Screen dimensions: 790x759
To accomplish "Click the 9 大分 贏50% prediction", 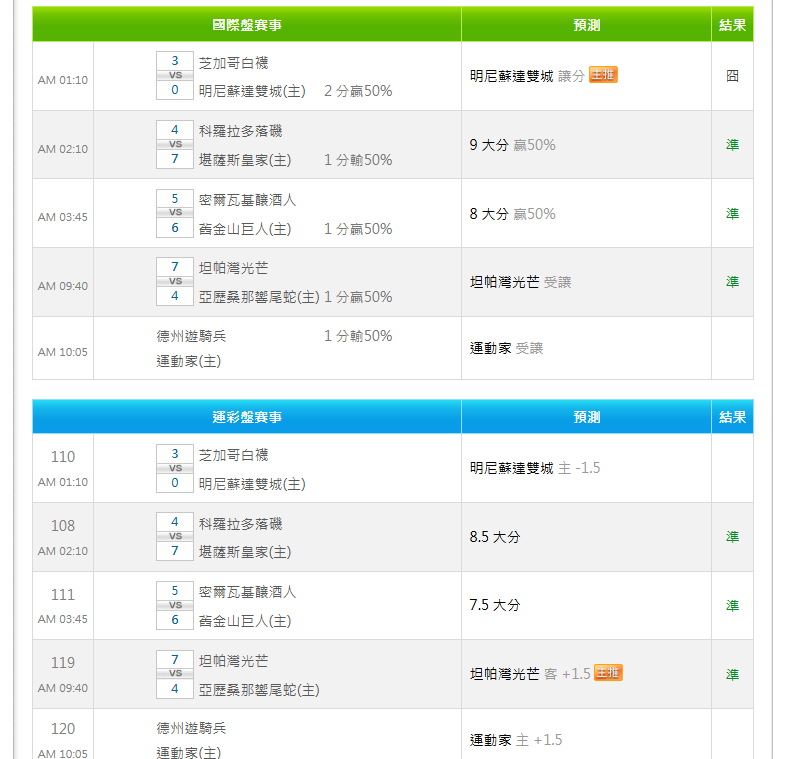I will [x=512, y=145].
